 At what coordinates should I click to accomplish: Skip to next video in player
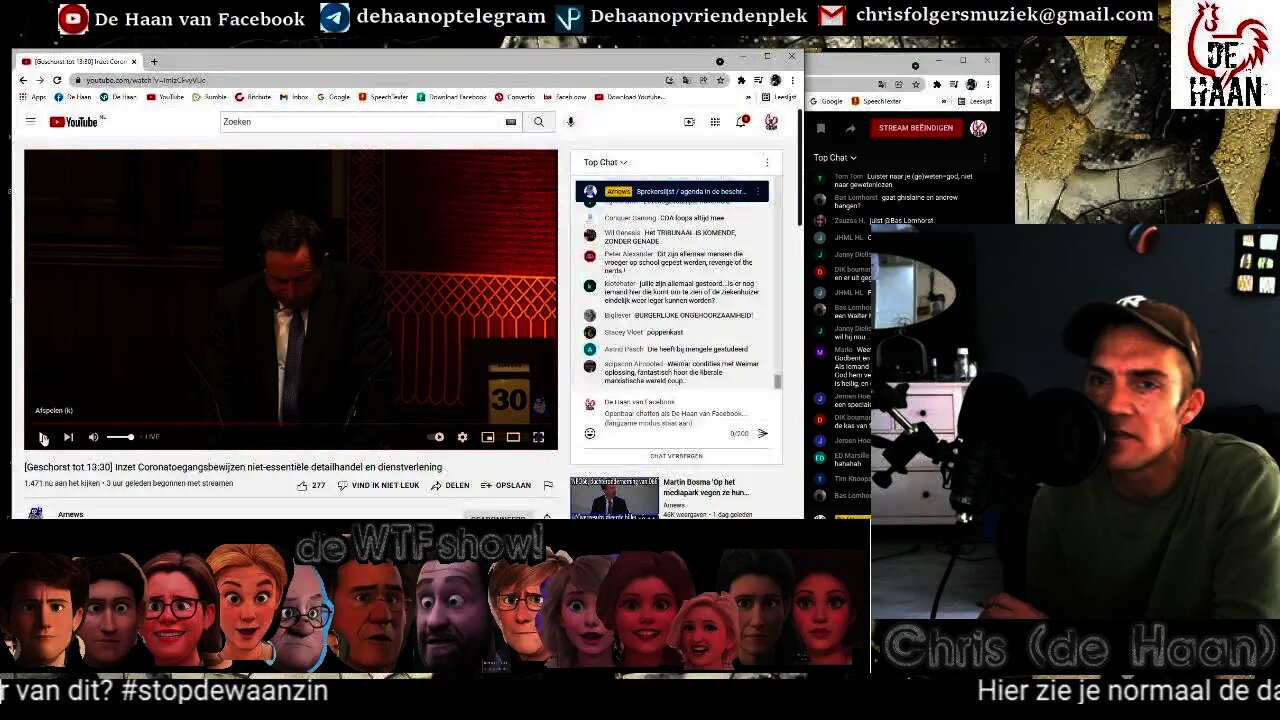click(68, 437)
